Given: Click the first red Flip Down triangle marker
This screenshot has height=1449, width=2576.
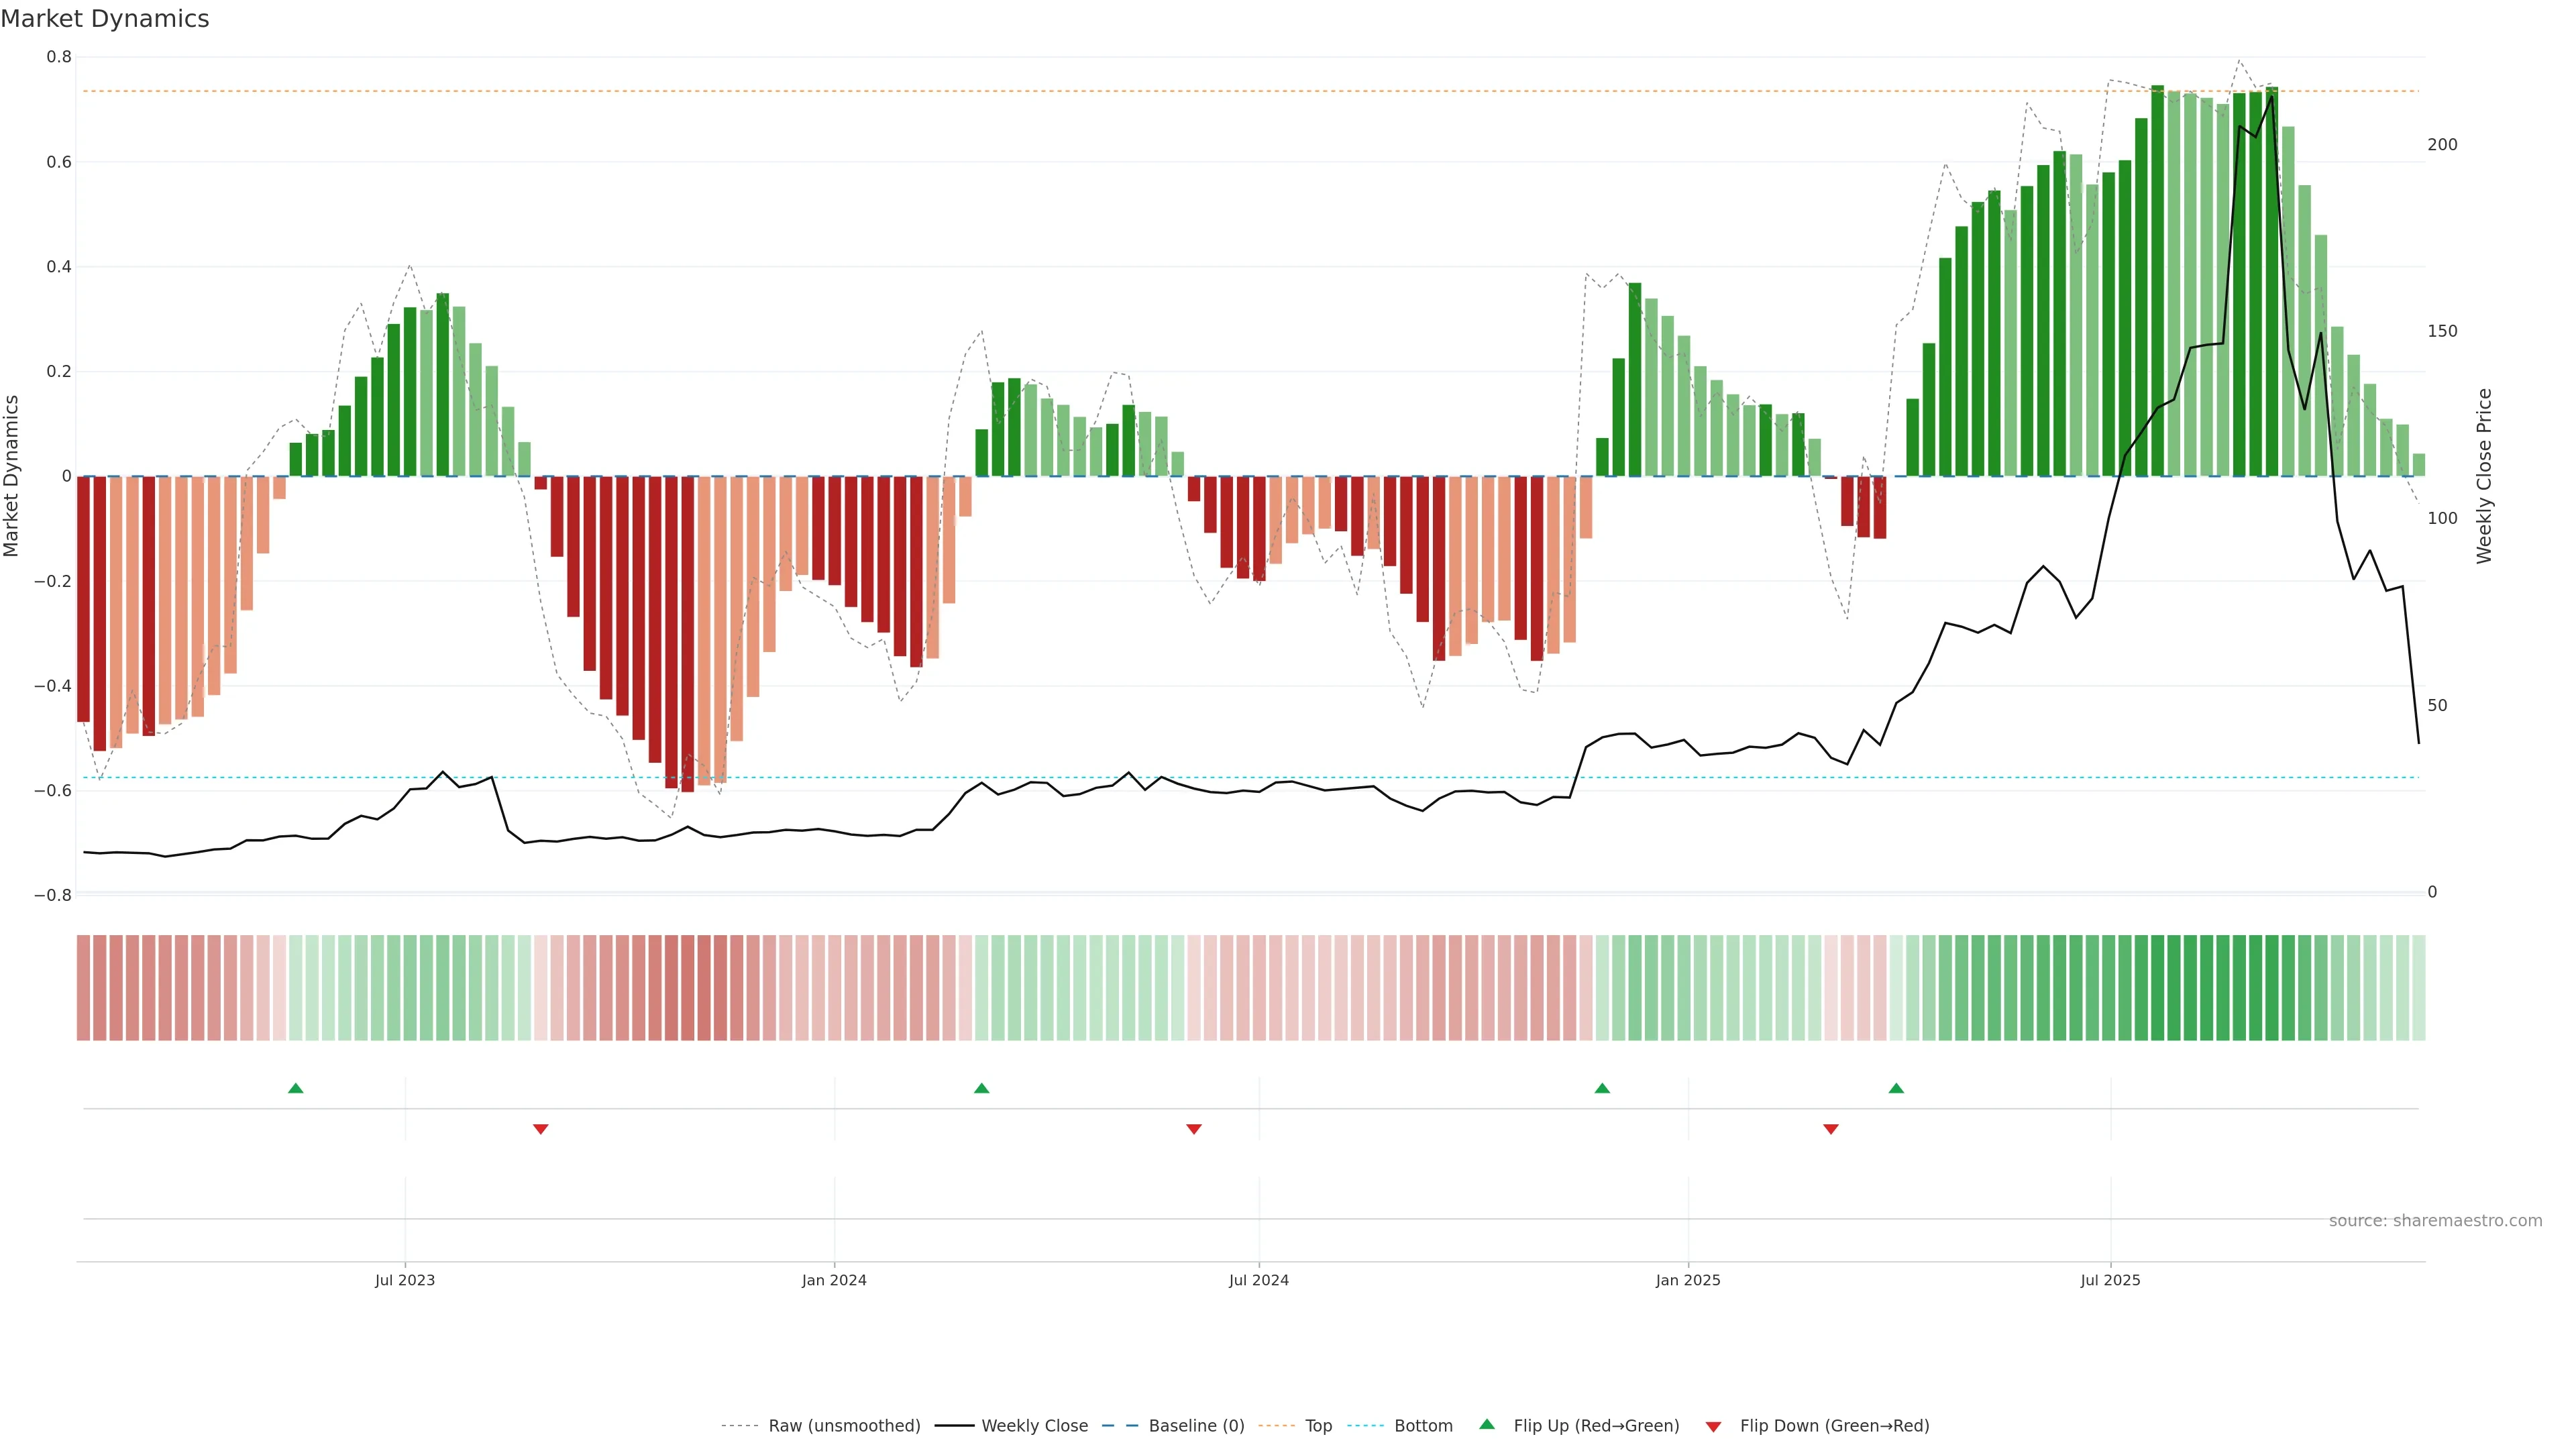Looking at the screenshot, I should click(541, 1129).
